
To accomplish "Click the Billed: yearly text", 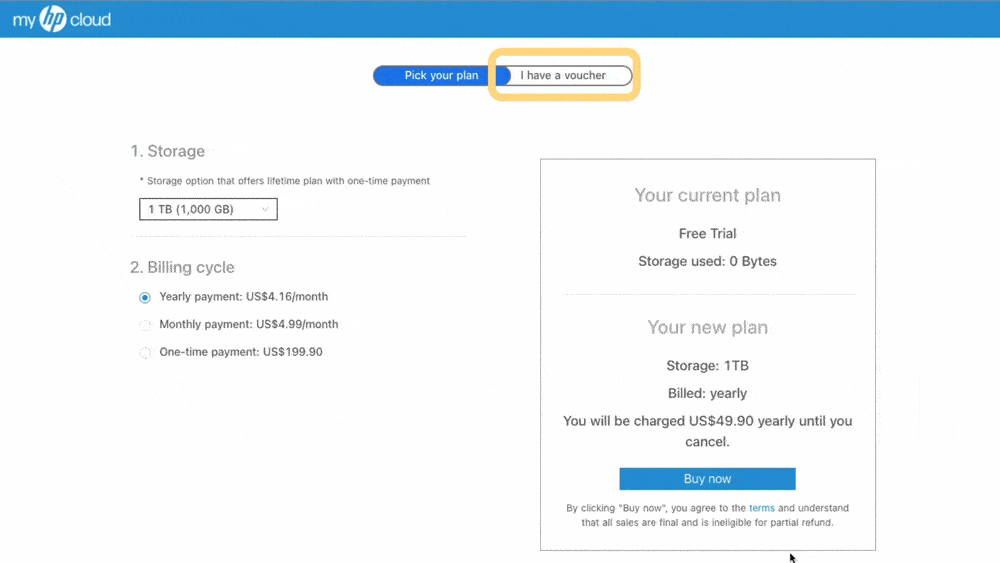I will click(707, 393).
